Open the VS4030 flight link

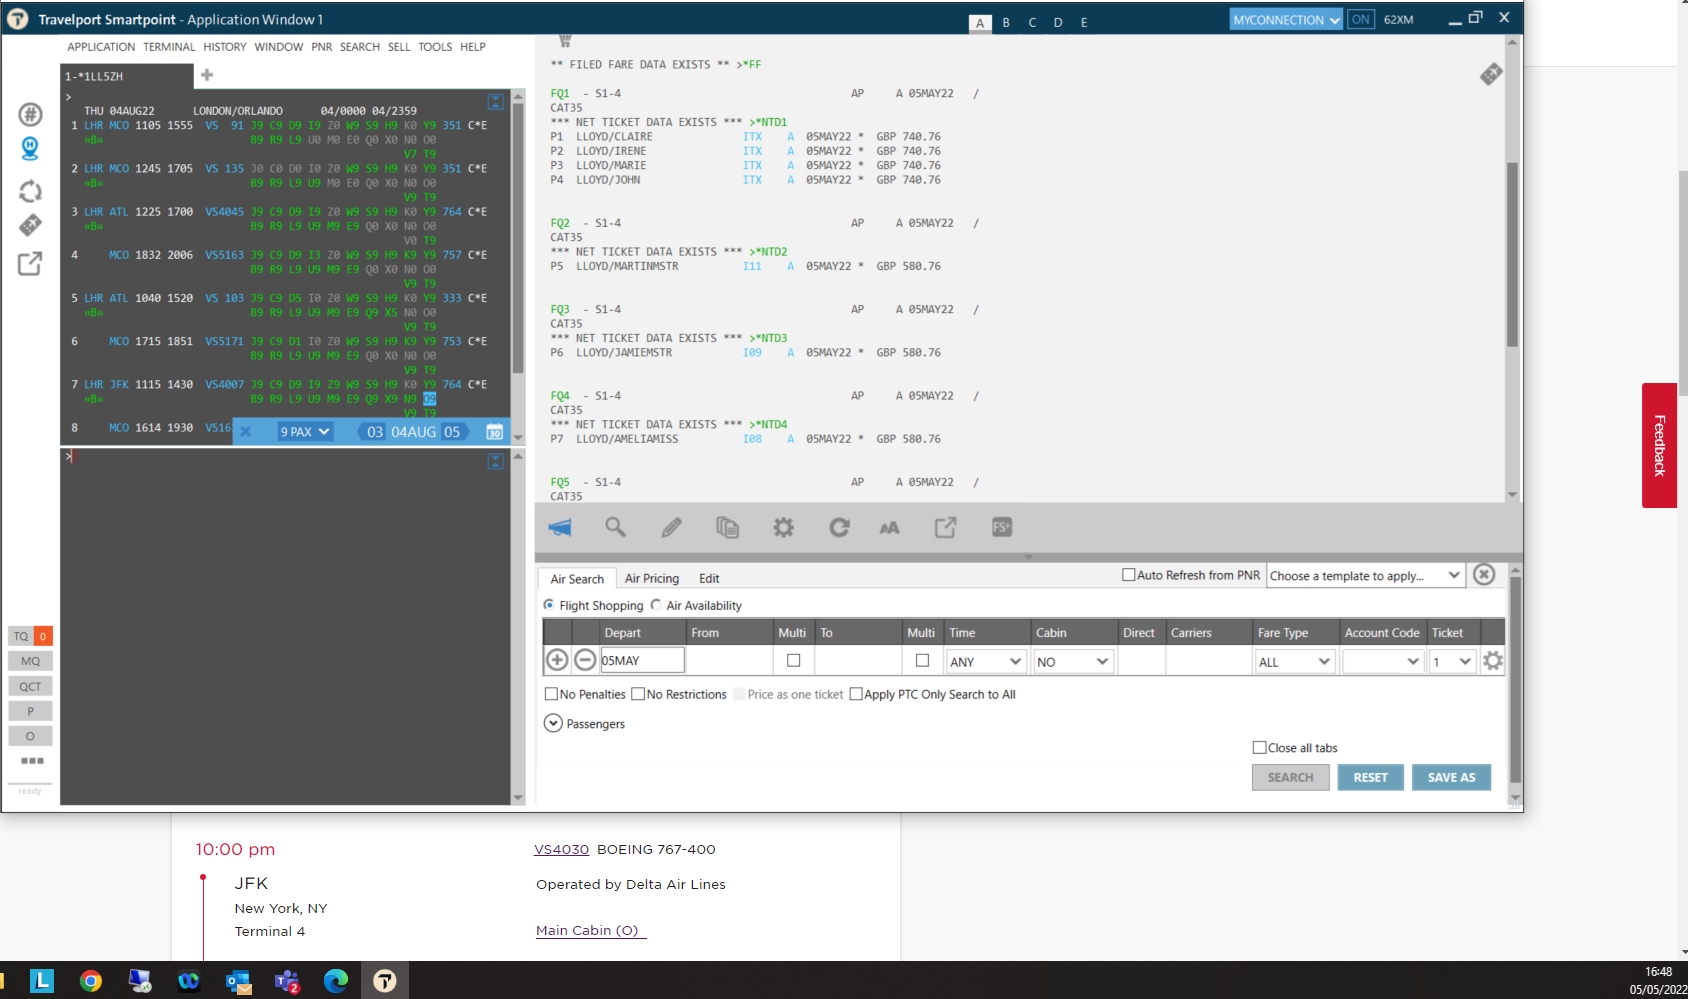(x=561, y=849)
